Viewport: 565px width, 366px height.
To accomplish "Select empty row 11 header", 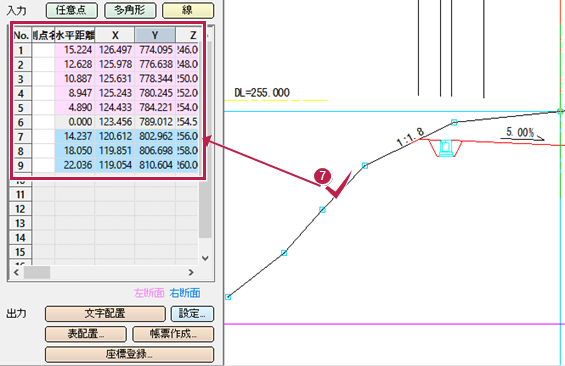I will [21, 195].
